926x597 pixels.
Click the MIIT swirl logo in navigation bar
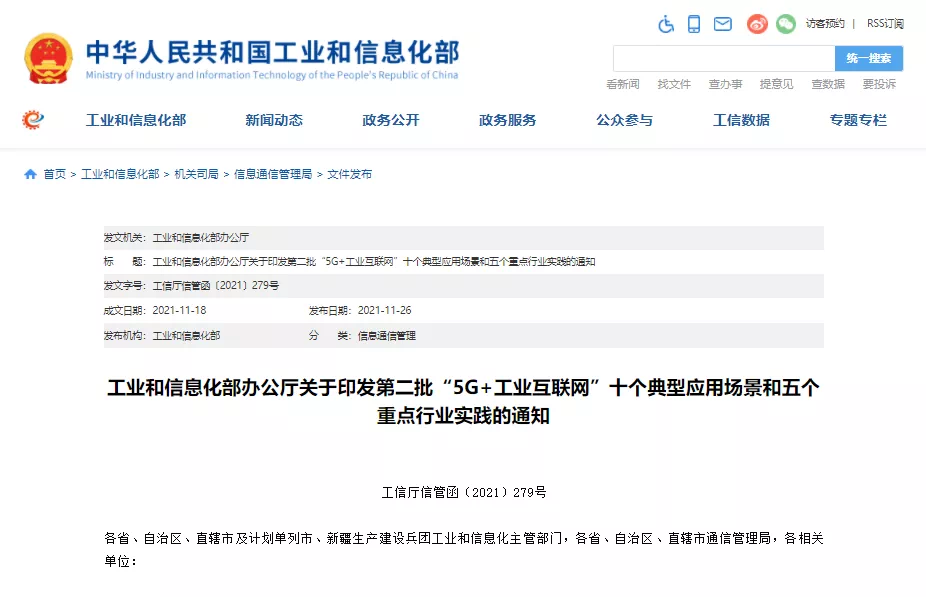[33, 120]
